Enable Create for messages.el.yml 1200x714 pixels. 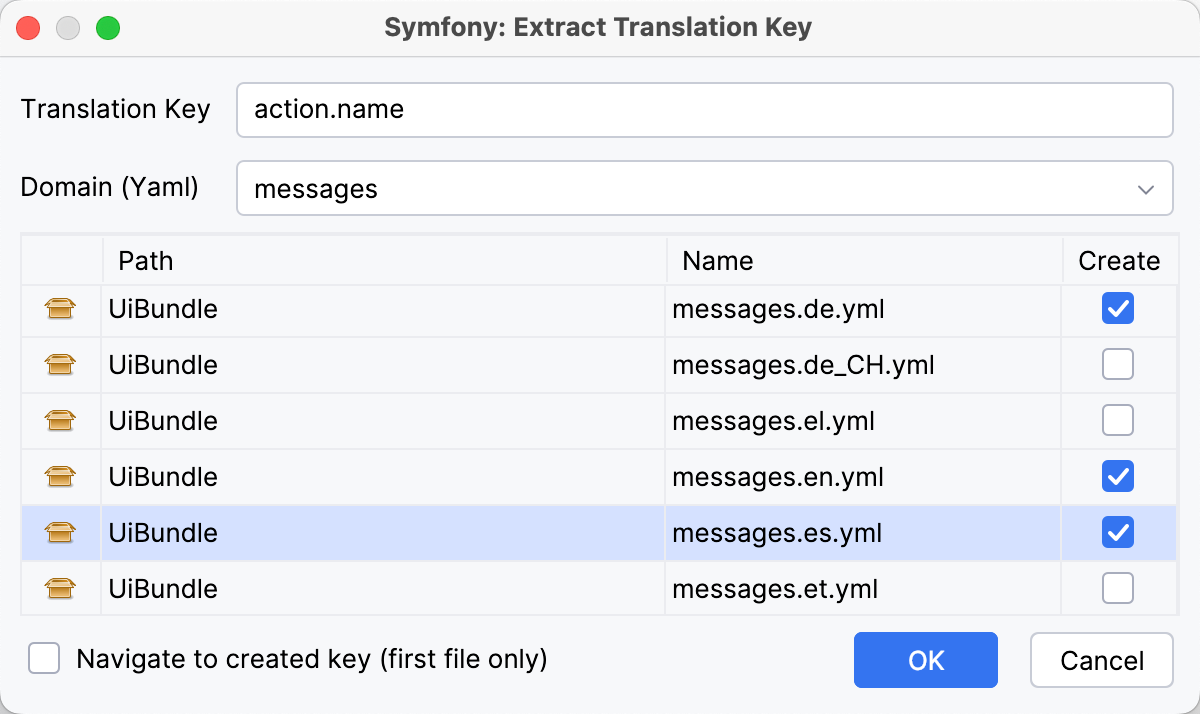pyautogui.click(x=1117, y=420)
